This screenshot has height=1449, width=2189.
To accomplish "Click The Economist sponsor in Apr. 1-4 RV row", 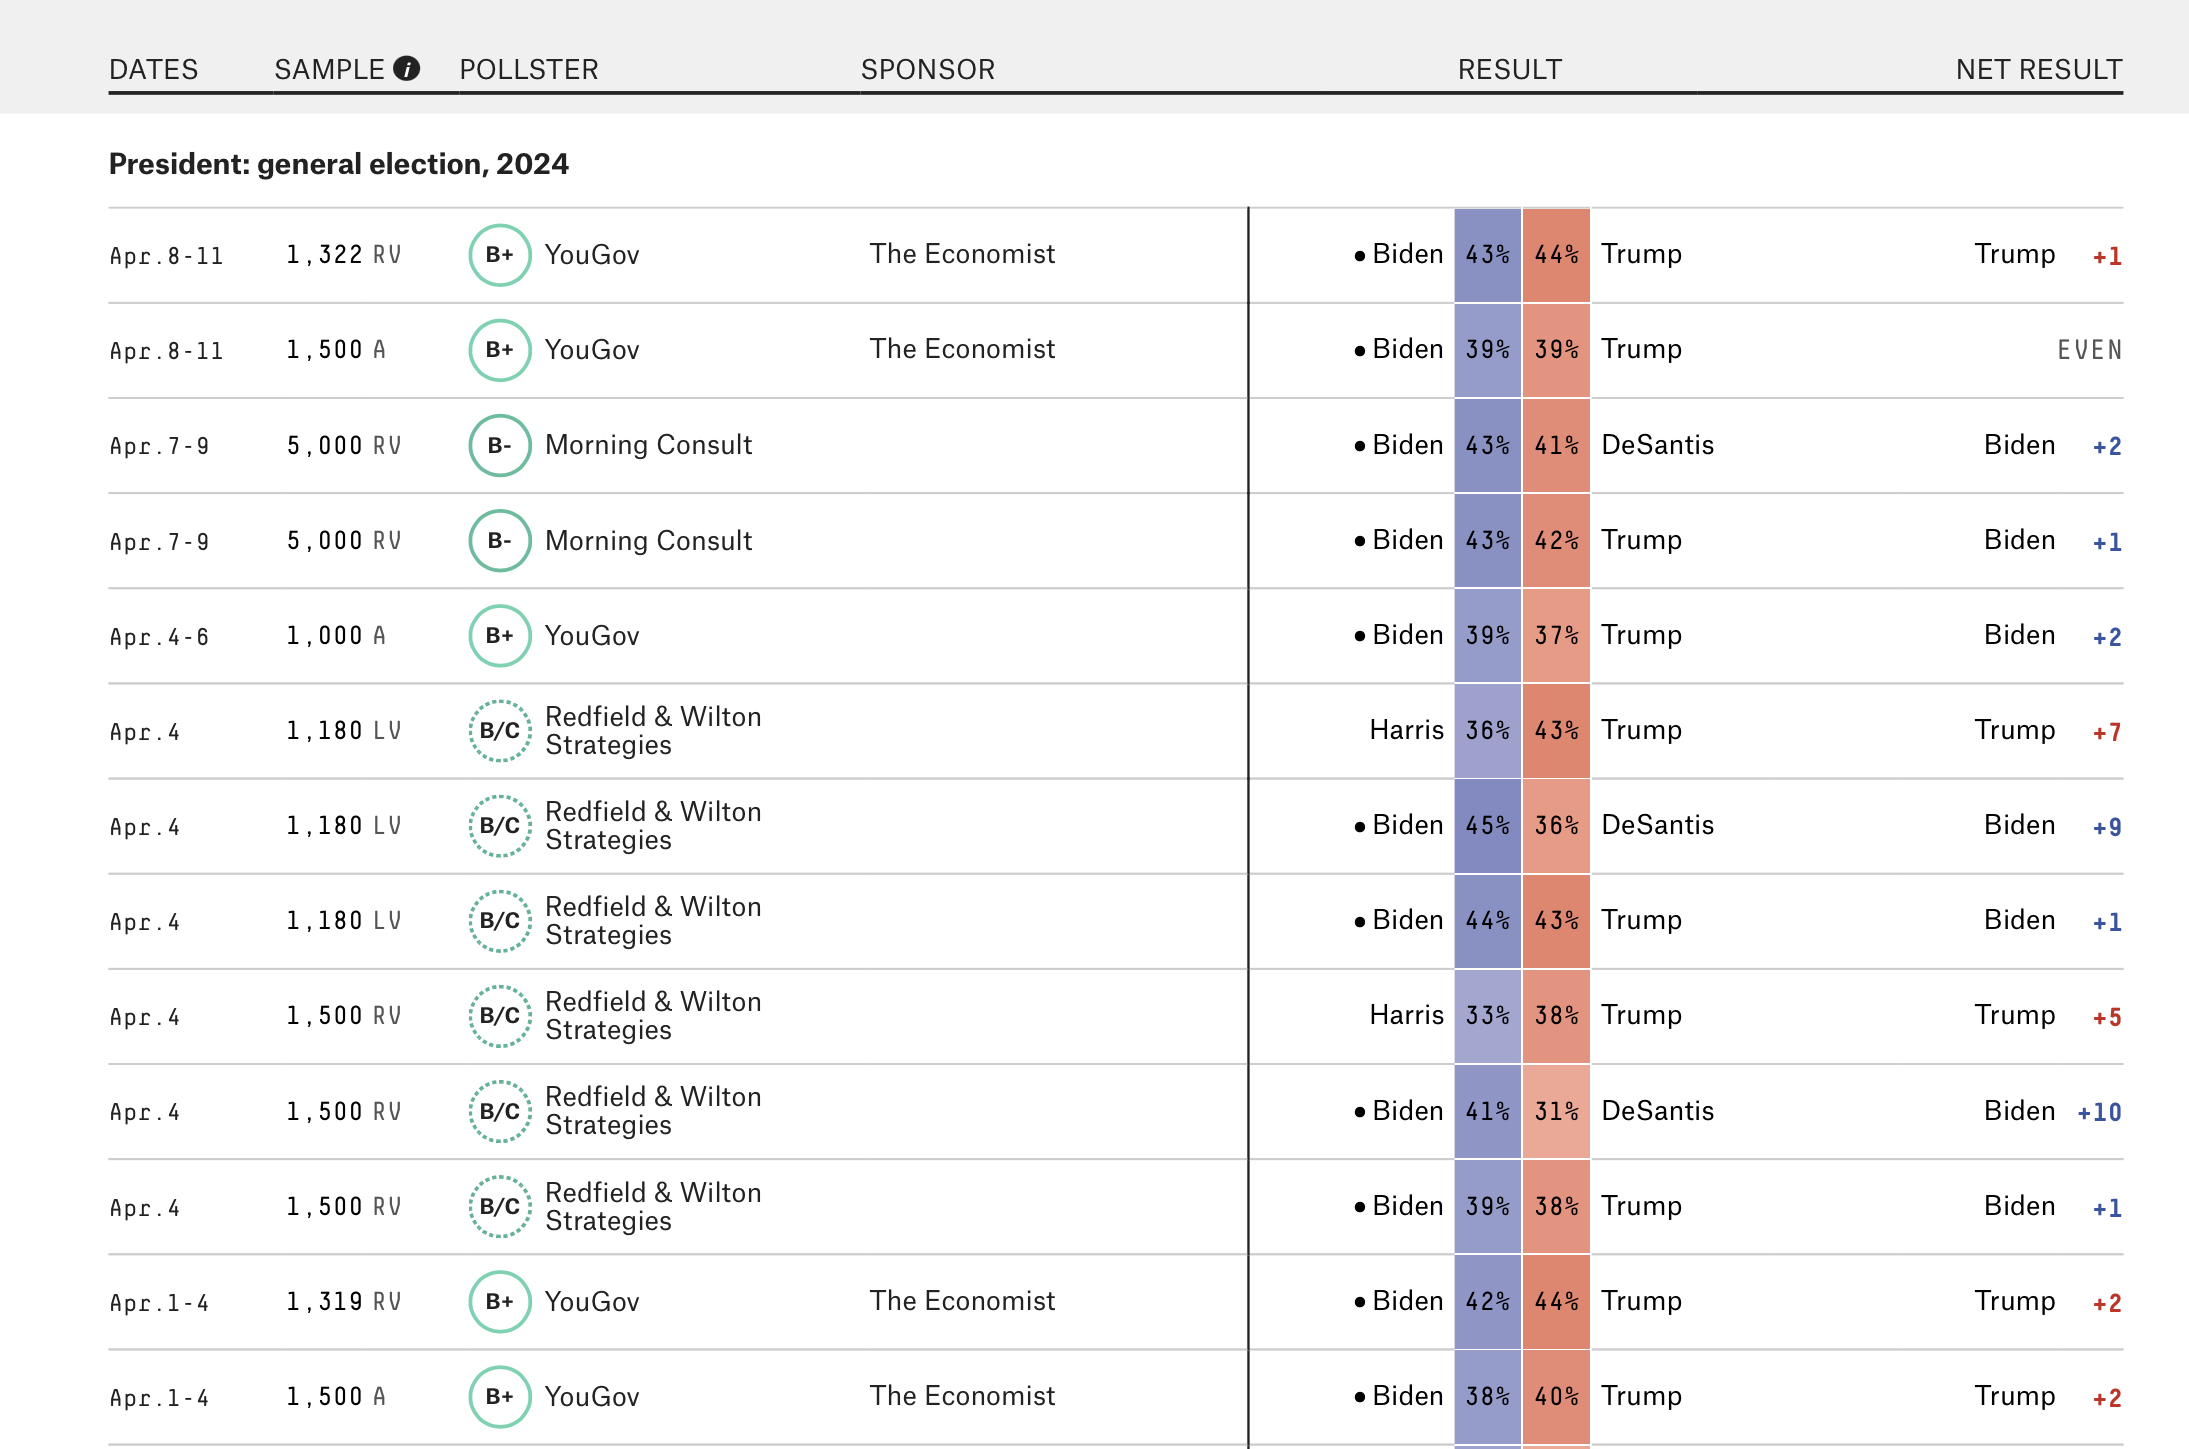I will [x=961, y=1301].
